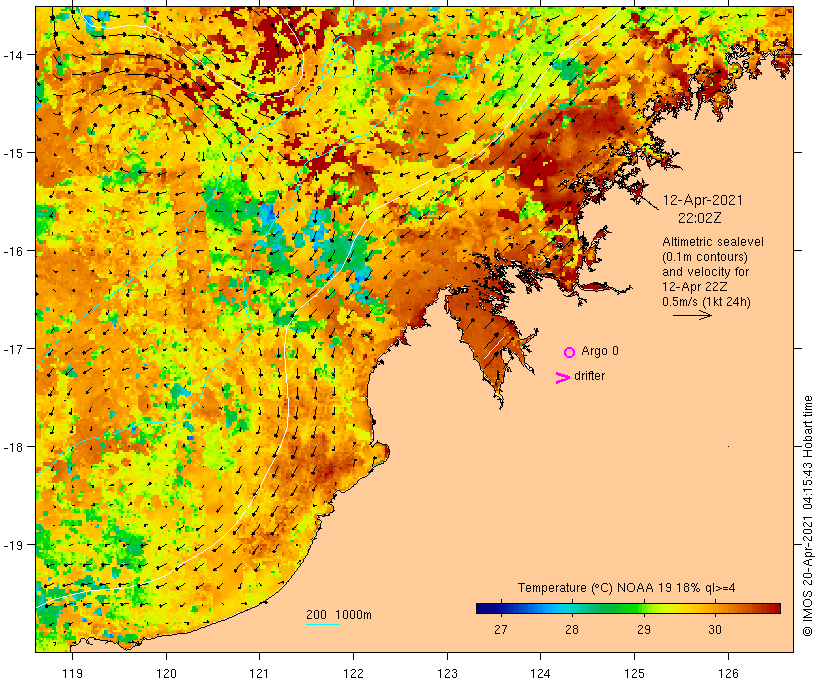The height and width of the screenshot is (680, 820).
Task: Click the 30 color bar tick label
Action: click(715, 629)
